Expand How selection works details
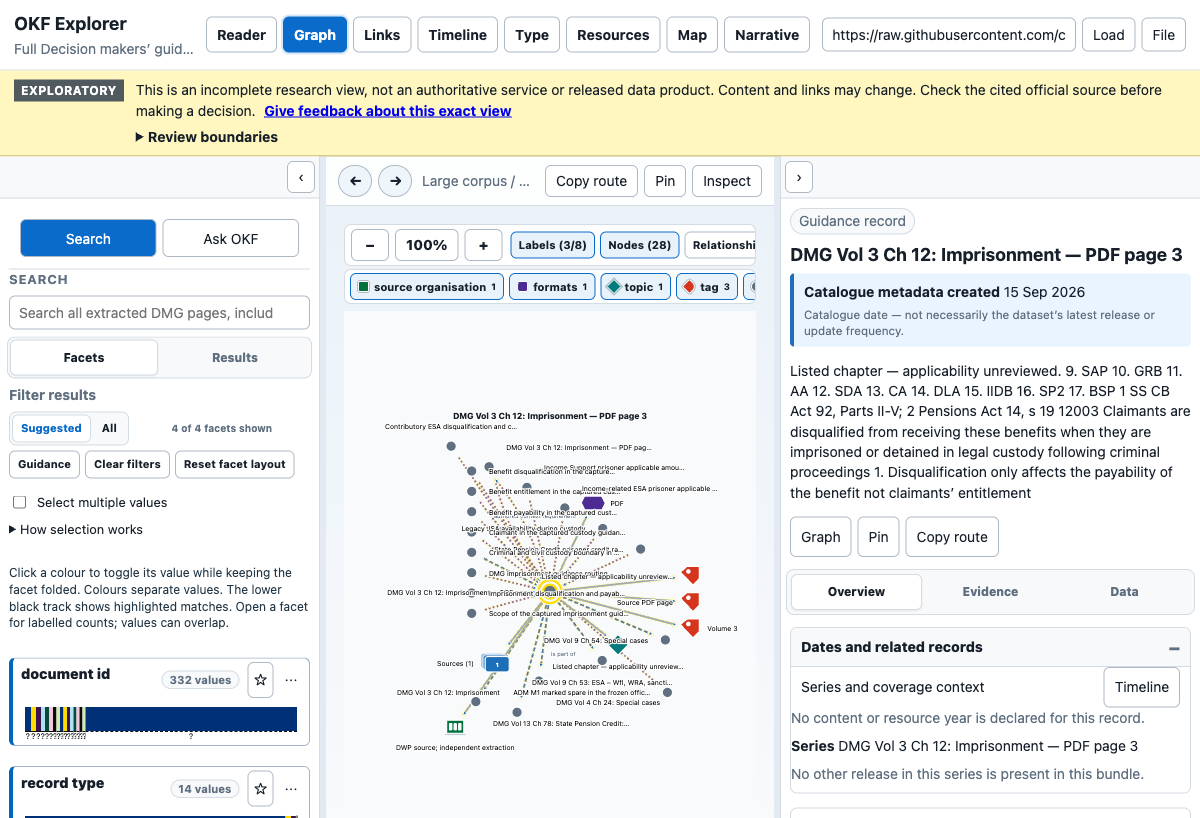 (x=76, y=530)
